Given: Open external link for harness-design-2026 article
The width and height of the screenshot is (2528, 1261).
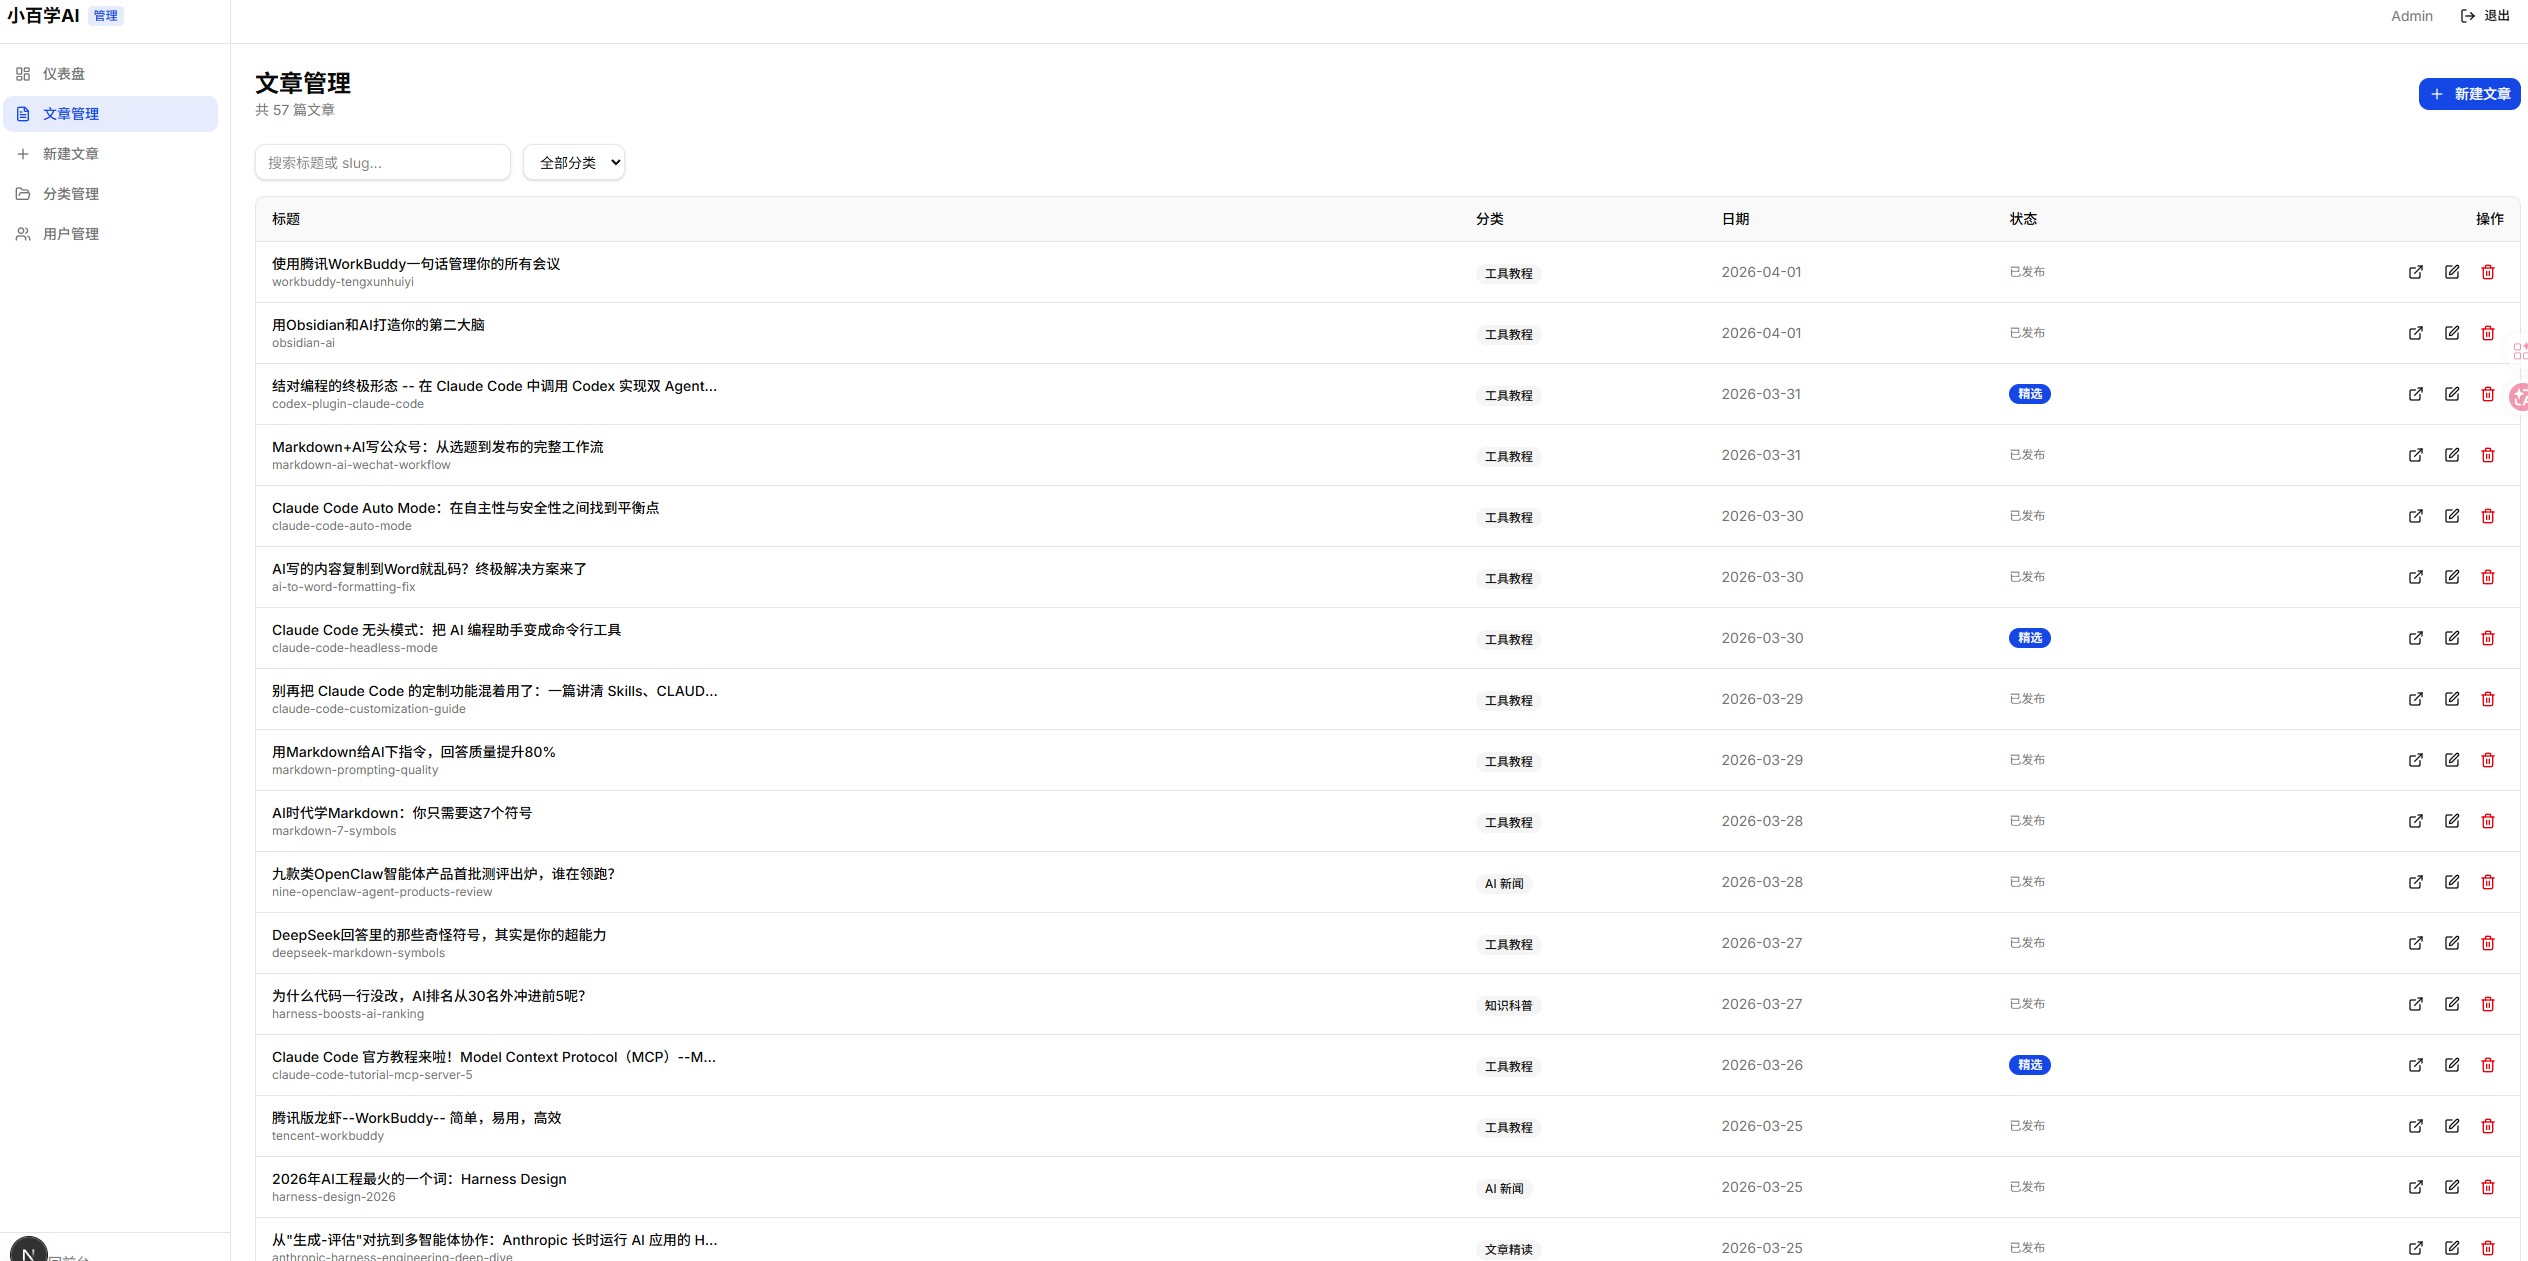Looking at the screenshot, I should (x=2415, y=1187).
